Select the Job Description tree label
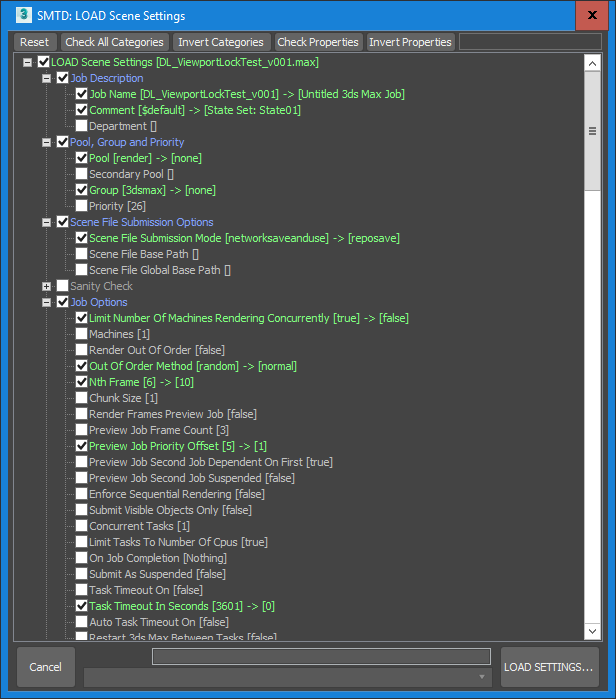The image size is (616, 699). coord(107,78)
